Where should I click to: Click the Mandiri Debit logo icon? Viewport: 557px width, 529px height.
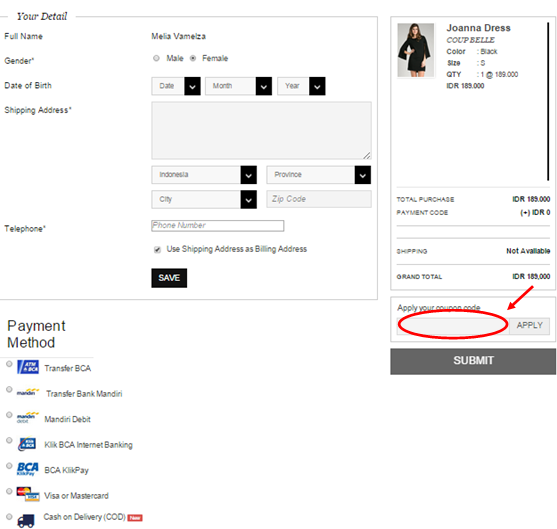[x=28, y=418]
